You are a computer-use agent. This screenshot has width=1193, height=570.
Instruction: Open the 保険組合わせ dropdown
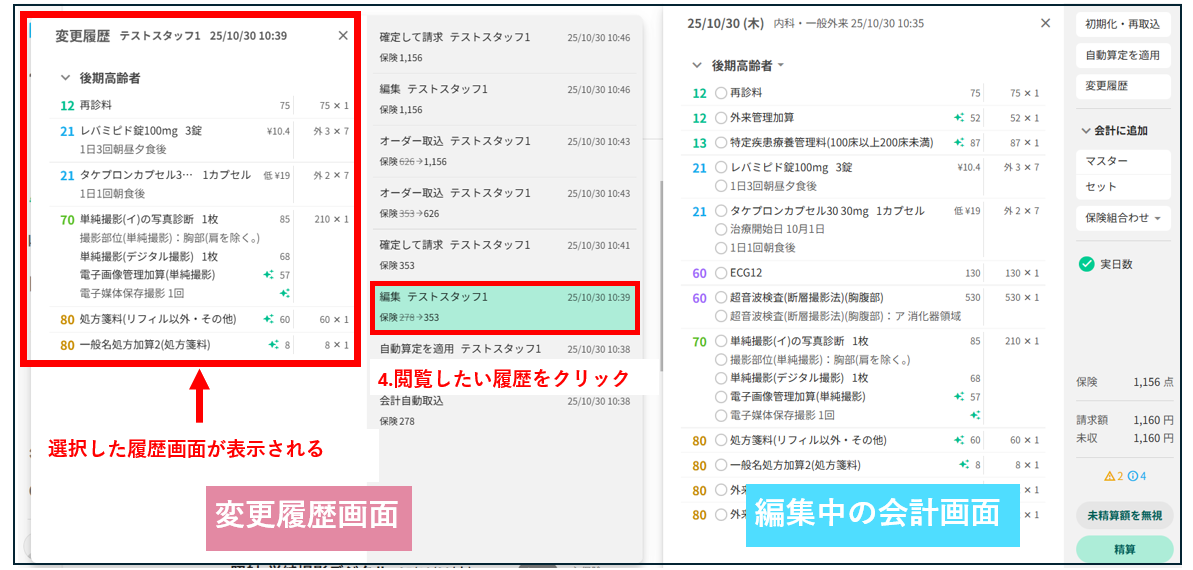point(1123,218)
